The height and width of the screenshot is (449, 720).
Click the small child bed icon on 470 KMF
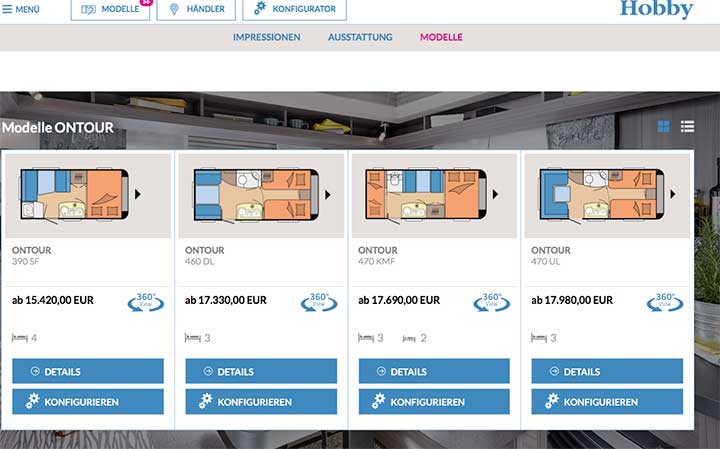pos(409,339)
